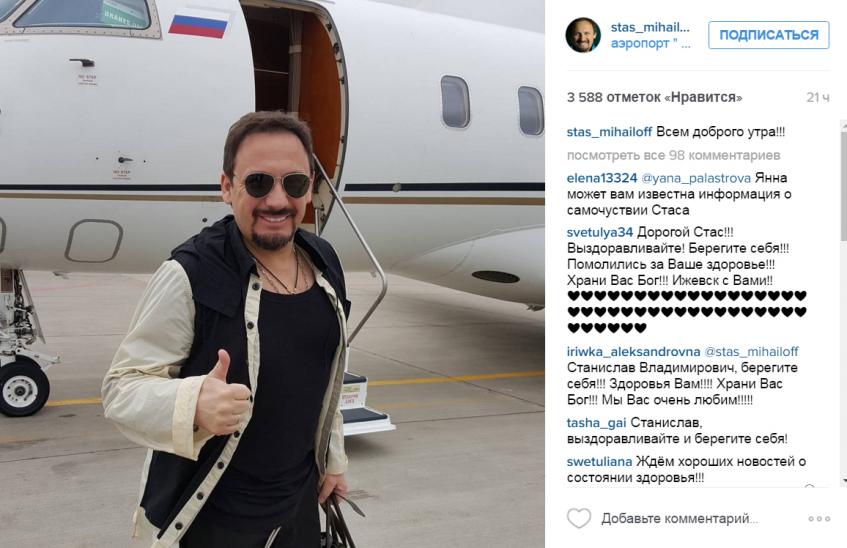The width and height of the screenshot is (847, 548).
Task: View the 3 588 отметок «Нравится» likes list
Action: (655, 97)
